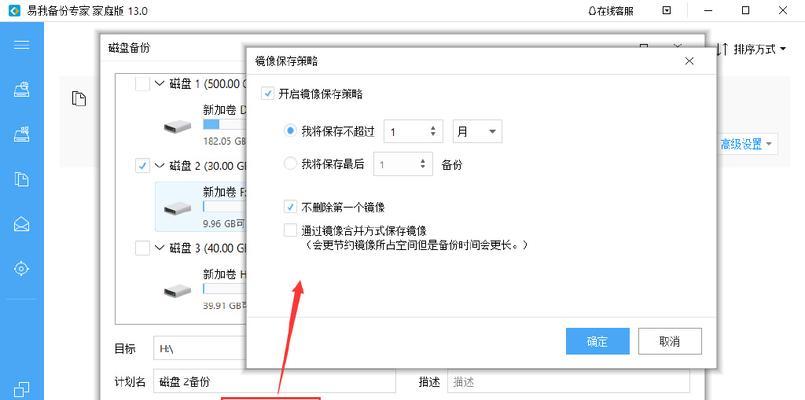Click the smart backup target icon
This screenshot has height=400, width=805.
pos(21,269)
